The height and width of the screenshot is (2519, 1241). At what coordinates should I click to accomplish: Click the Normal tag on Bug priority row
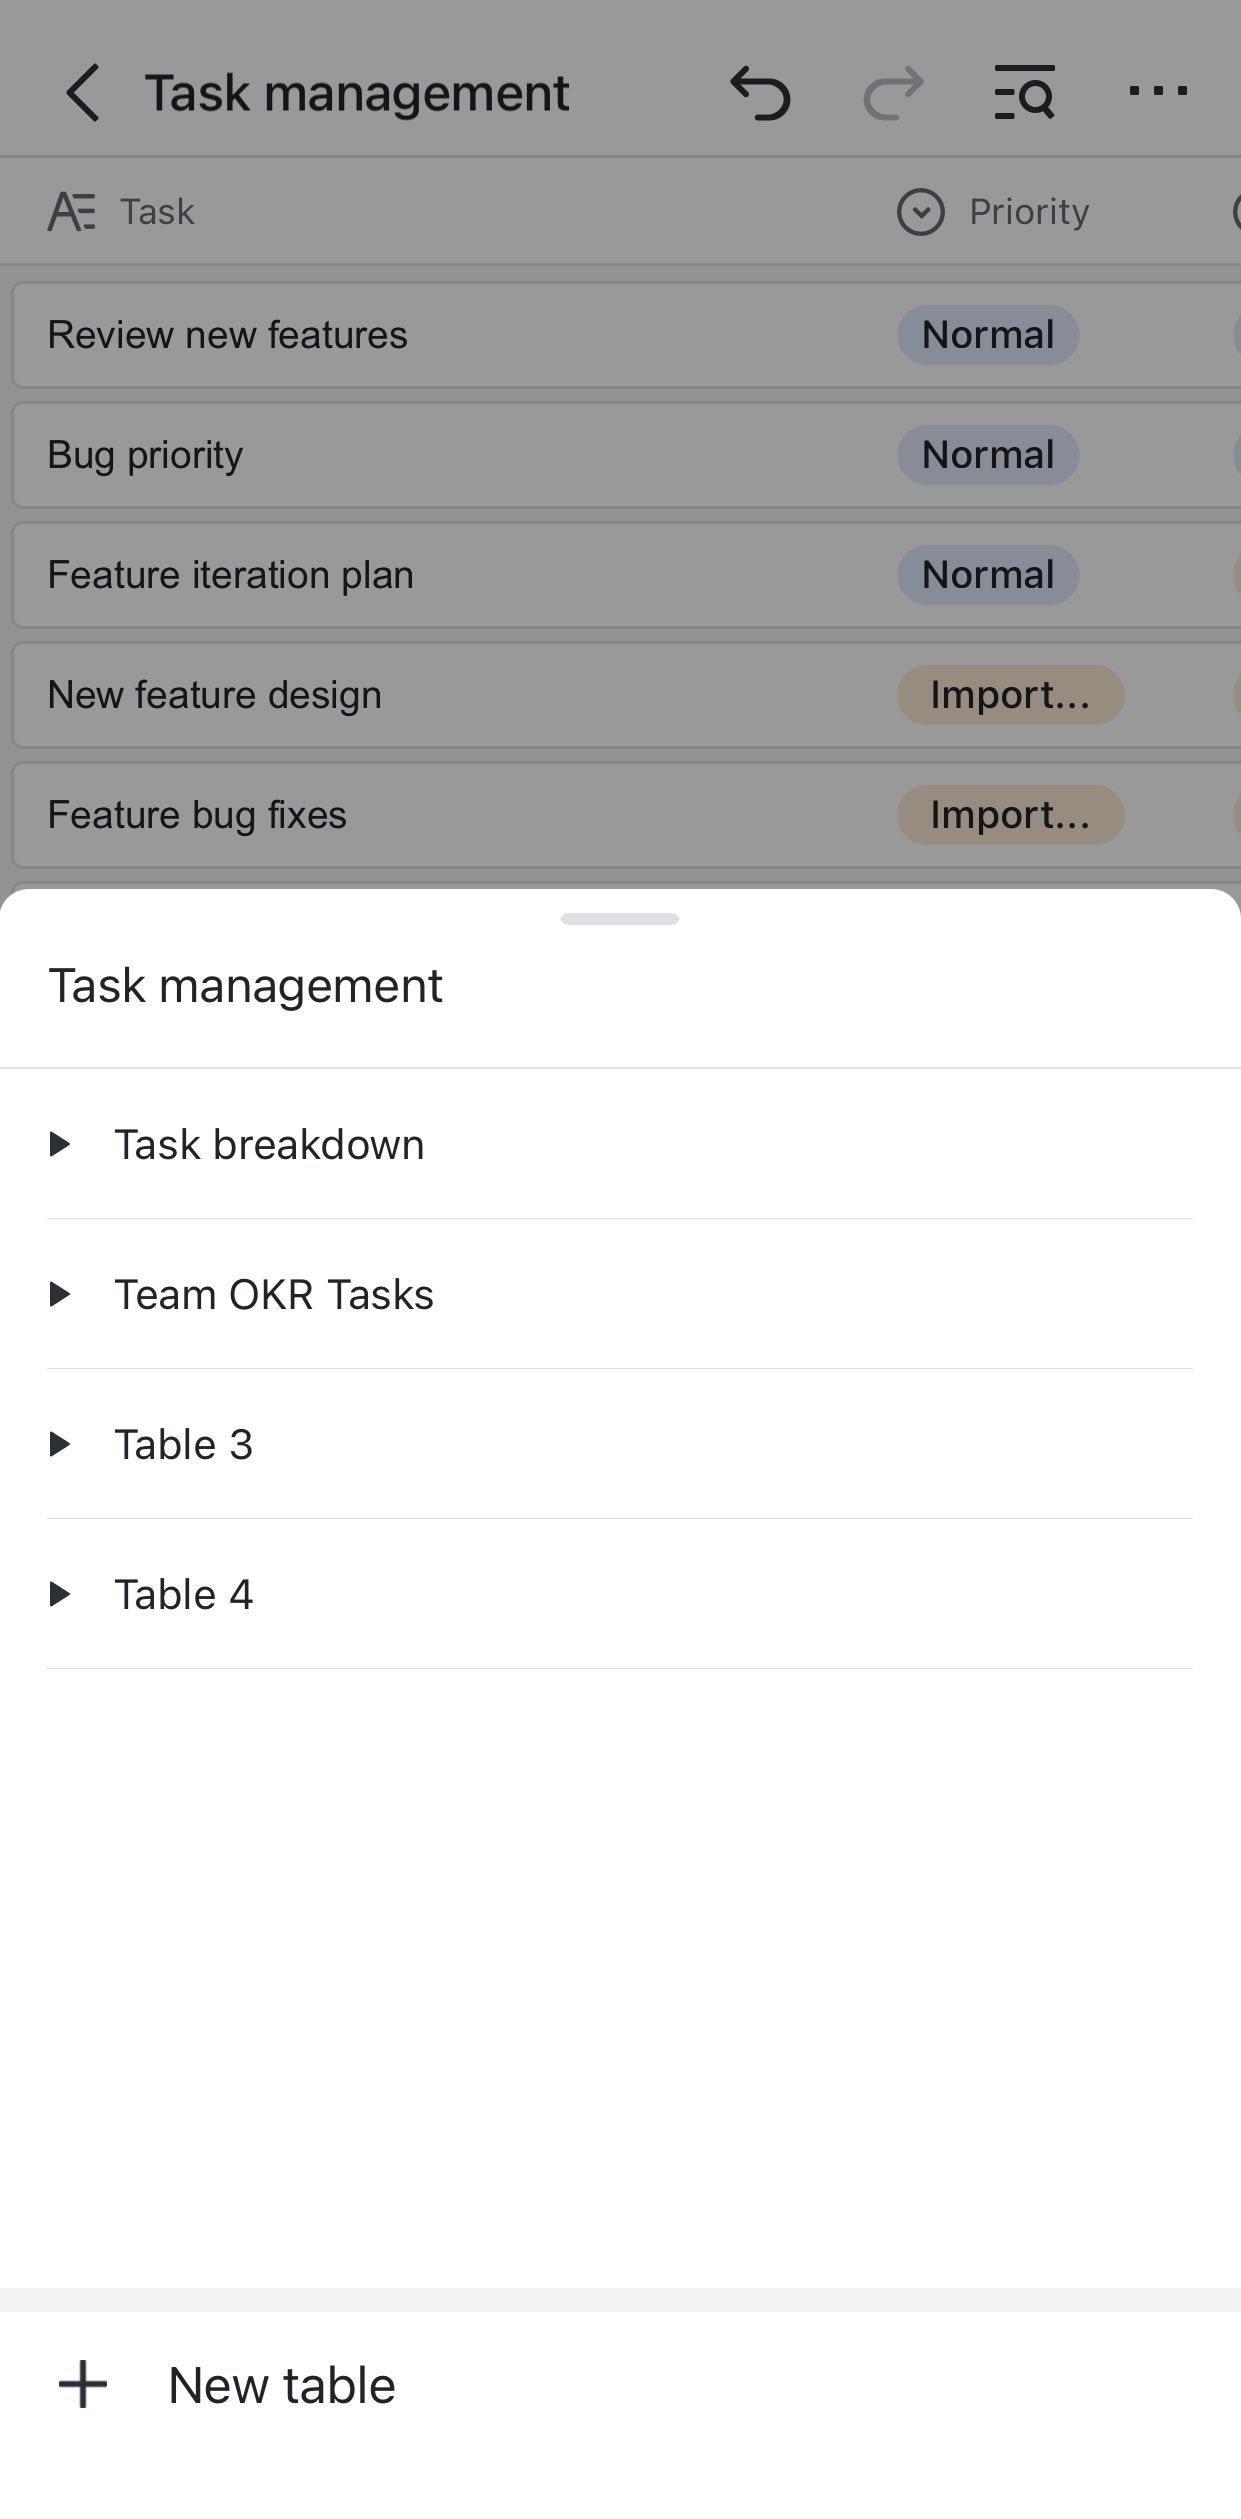987,455
